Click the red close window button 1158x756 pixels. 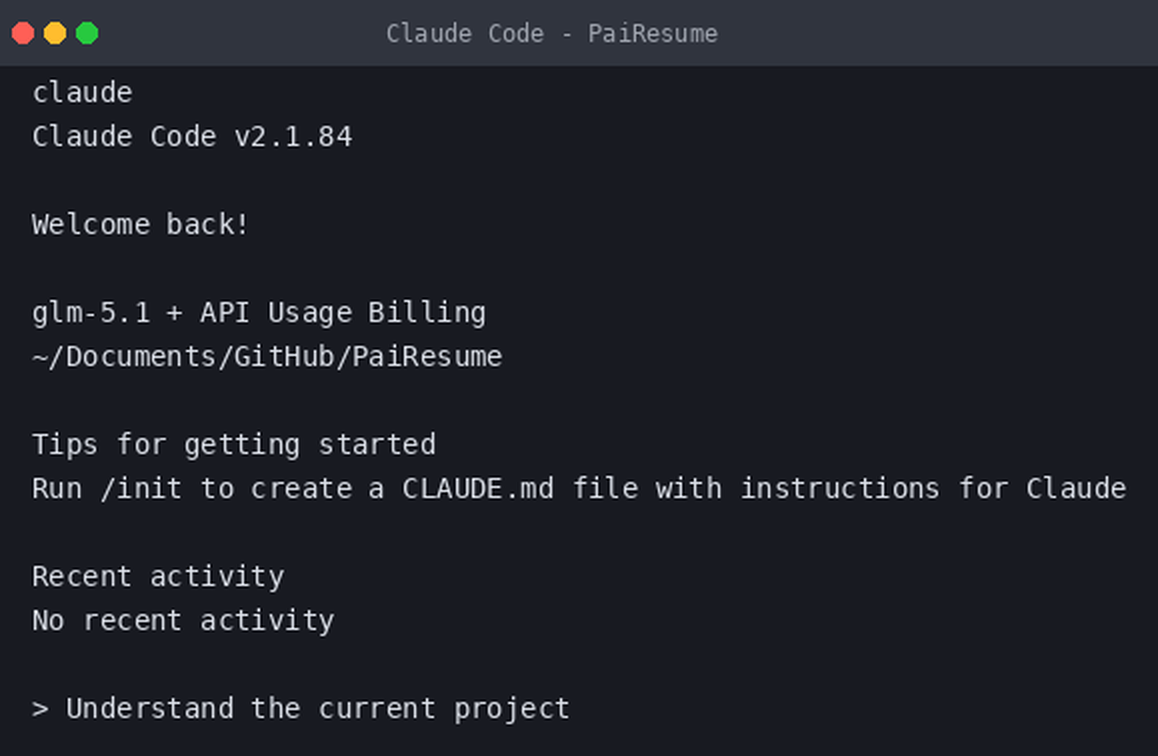click(23, 33)
